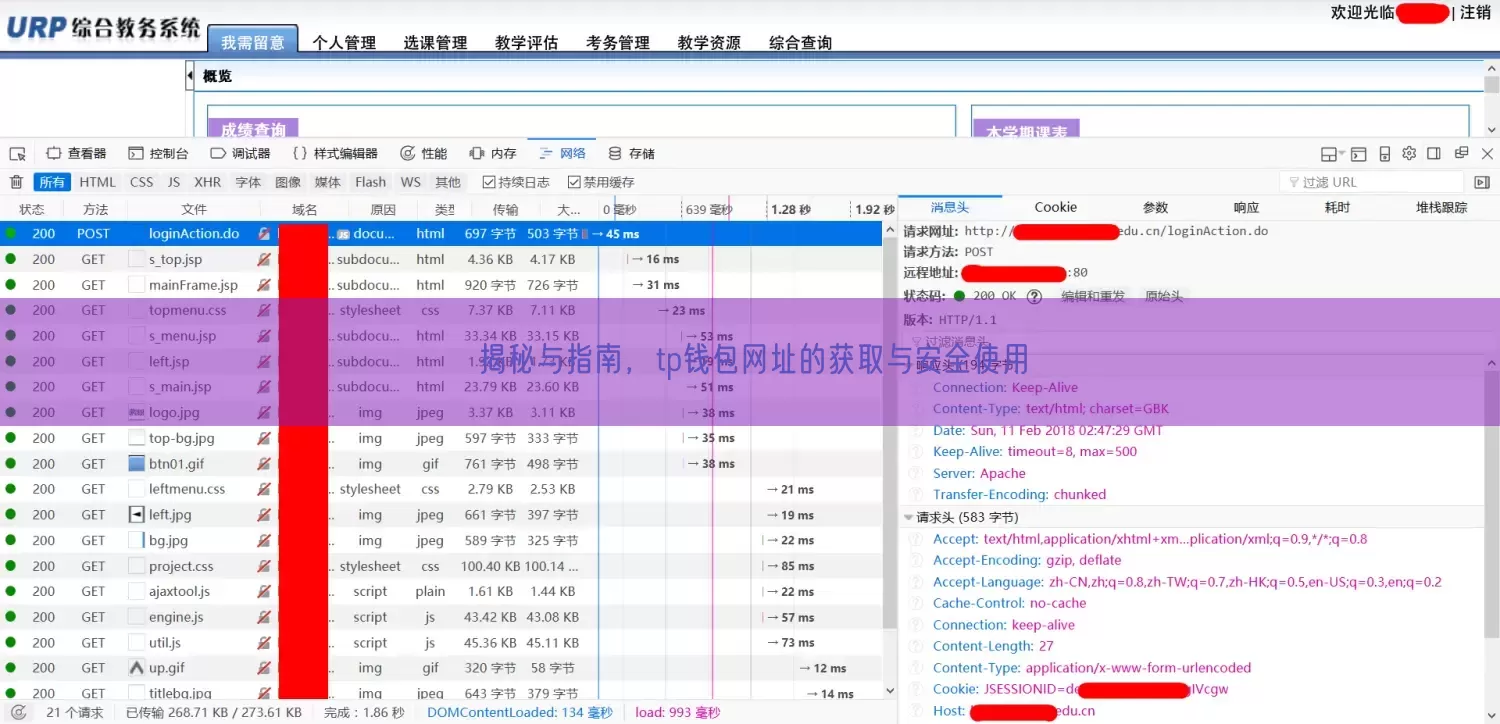Click the 编辑和重发 button
The image size is (1500, 724).
tap(1093, 297)
